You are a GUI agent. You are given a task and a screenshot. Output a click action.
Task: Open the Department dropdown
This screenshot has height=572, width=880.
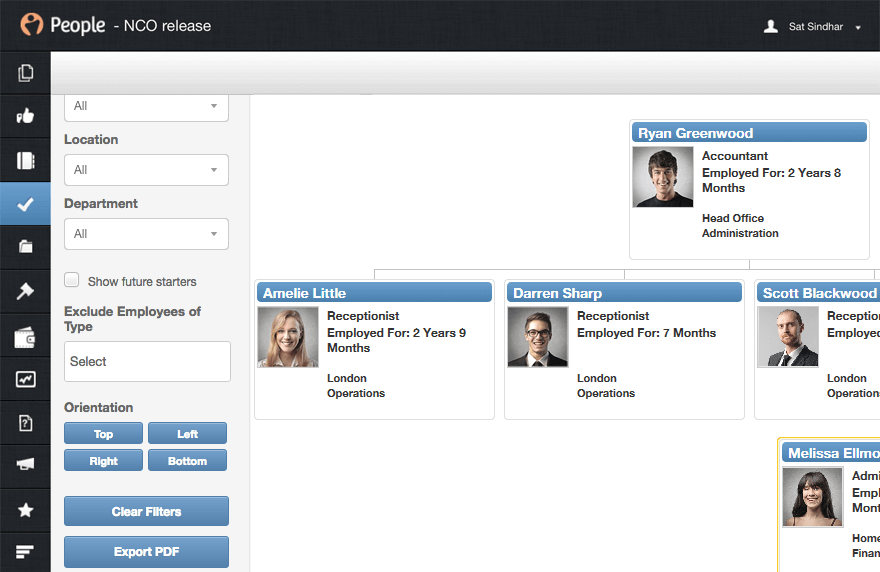(x=146, y=234)
